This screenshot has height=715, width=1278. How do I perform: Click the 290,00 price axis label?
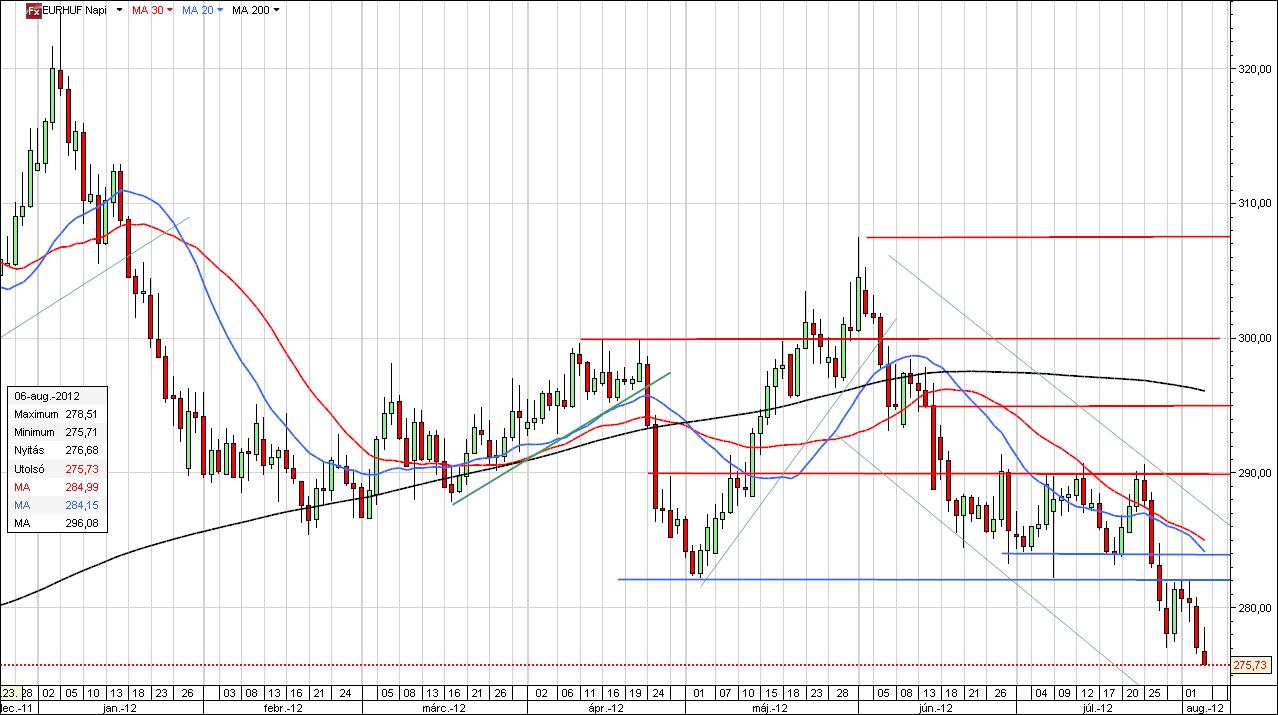click(x=1253, y=474)
